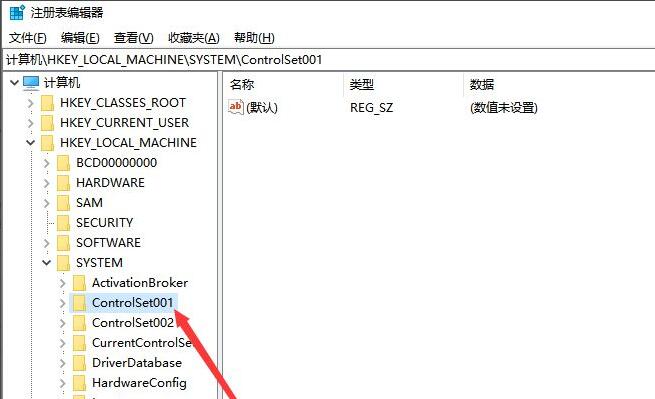Image resolution: width=655 pixels, height=399 pixels.
Task: Expand the SOFTWARE key arrow
Action: pyautogui.click(x=46, y=243)
